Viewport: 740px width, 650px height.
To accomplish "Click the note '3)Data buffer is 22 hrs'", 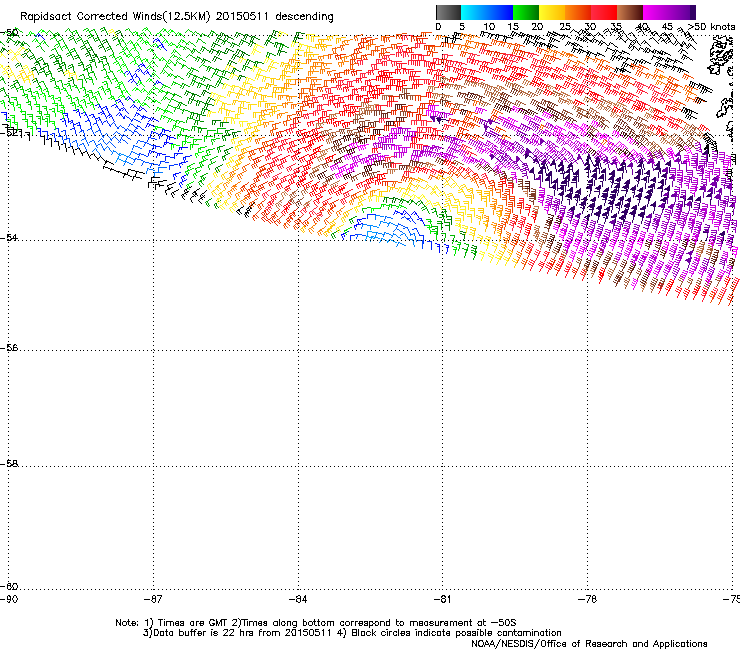I will pos(199,633).
